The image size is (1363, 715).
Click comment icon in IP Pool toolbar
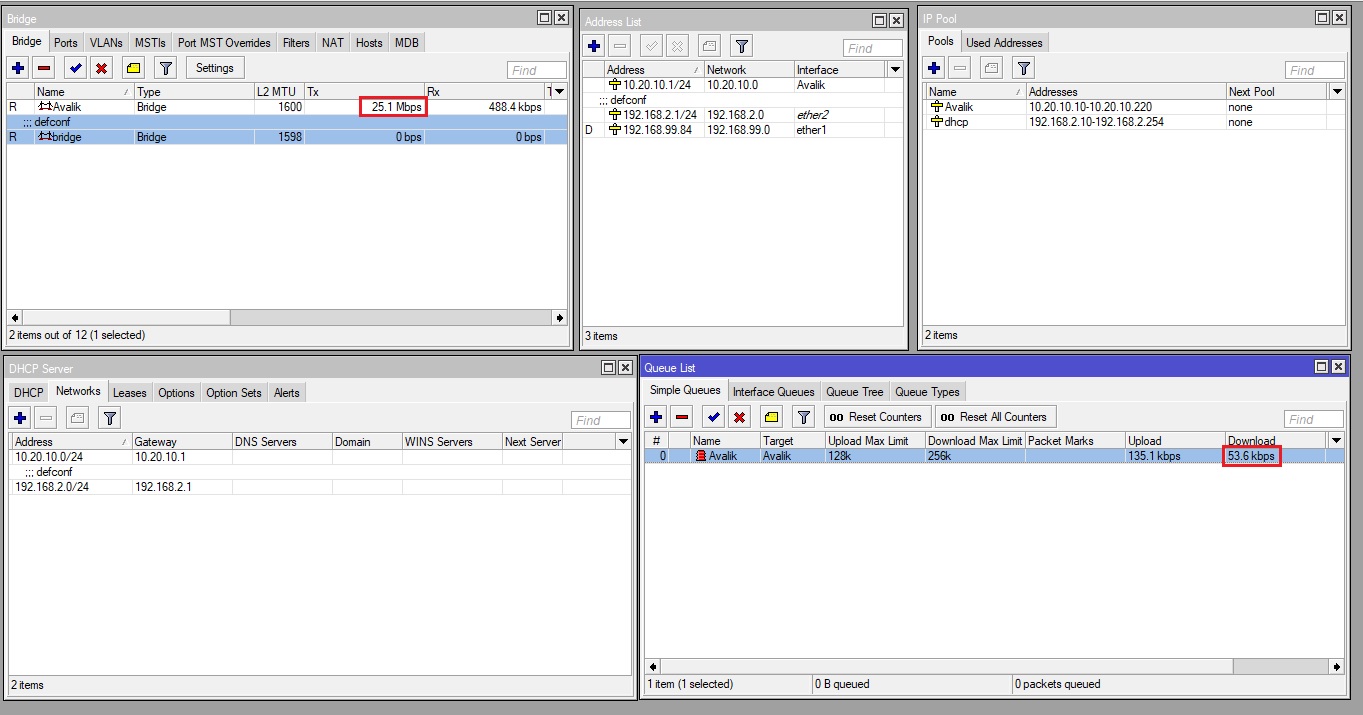tap(991, 68)
